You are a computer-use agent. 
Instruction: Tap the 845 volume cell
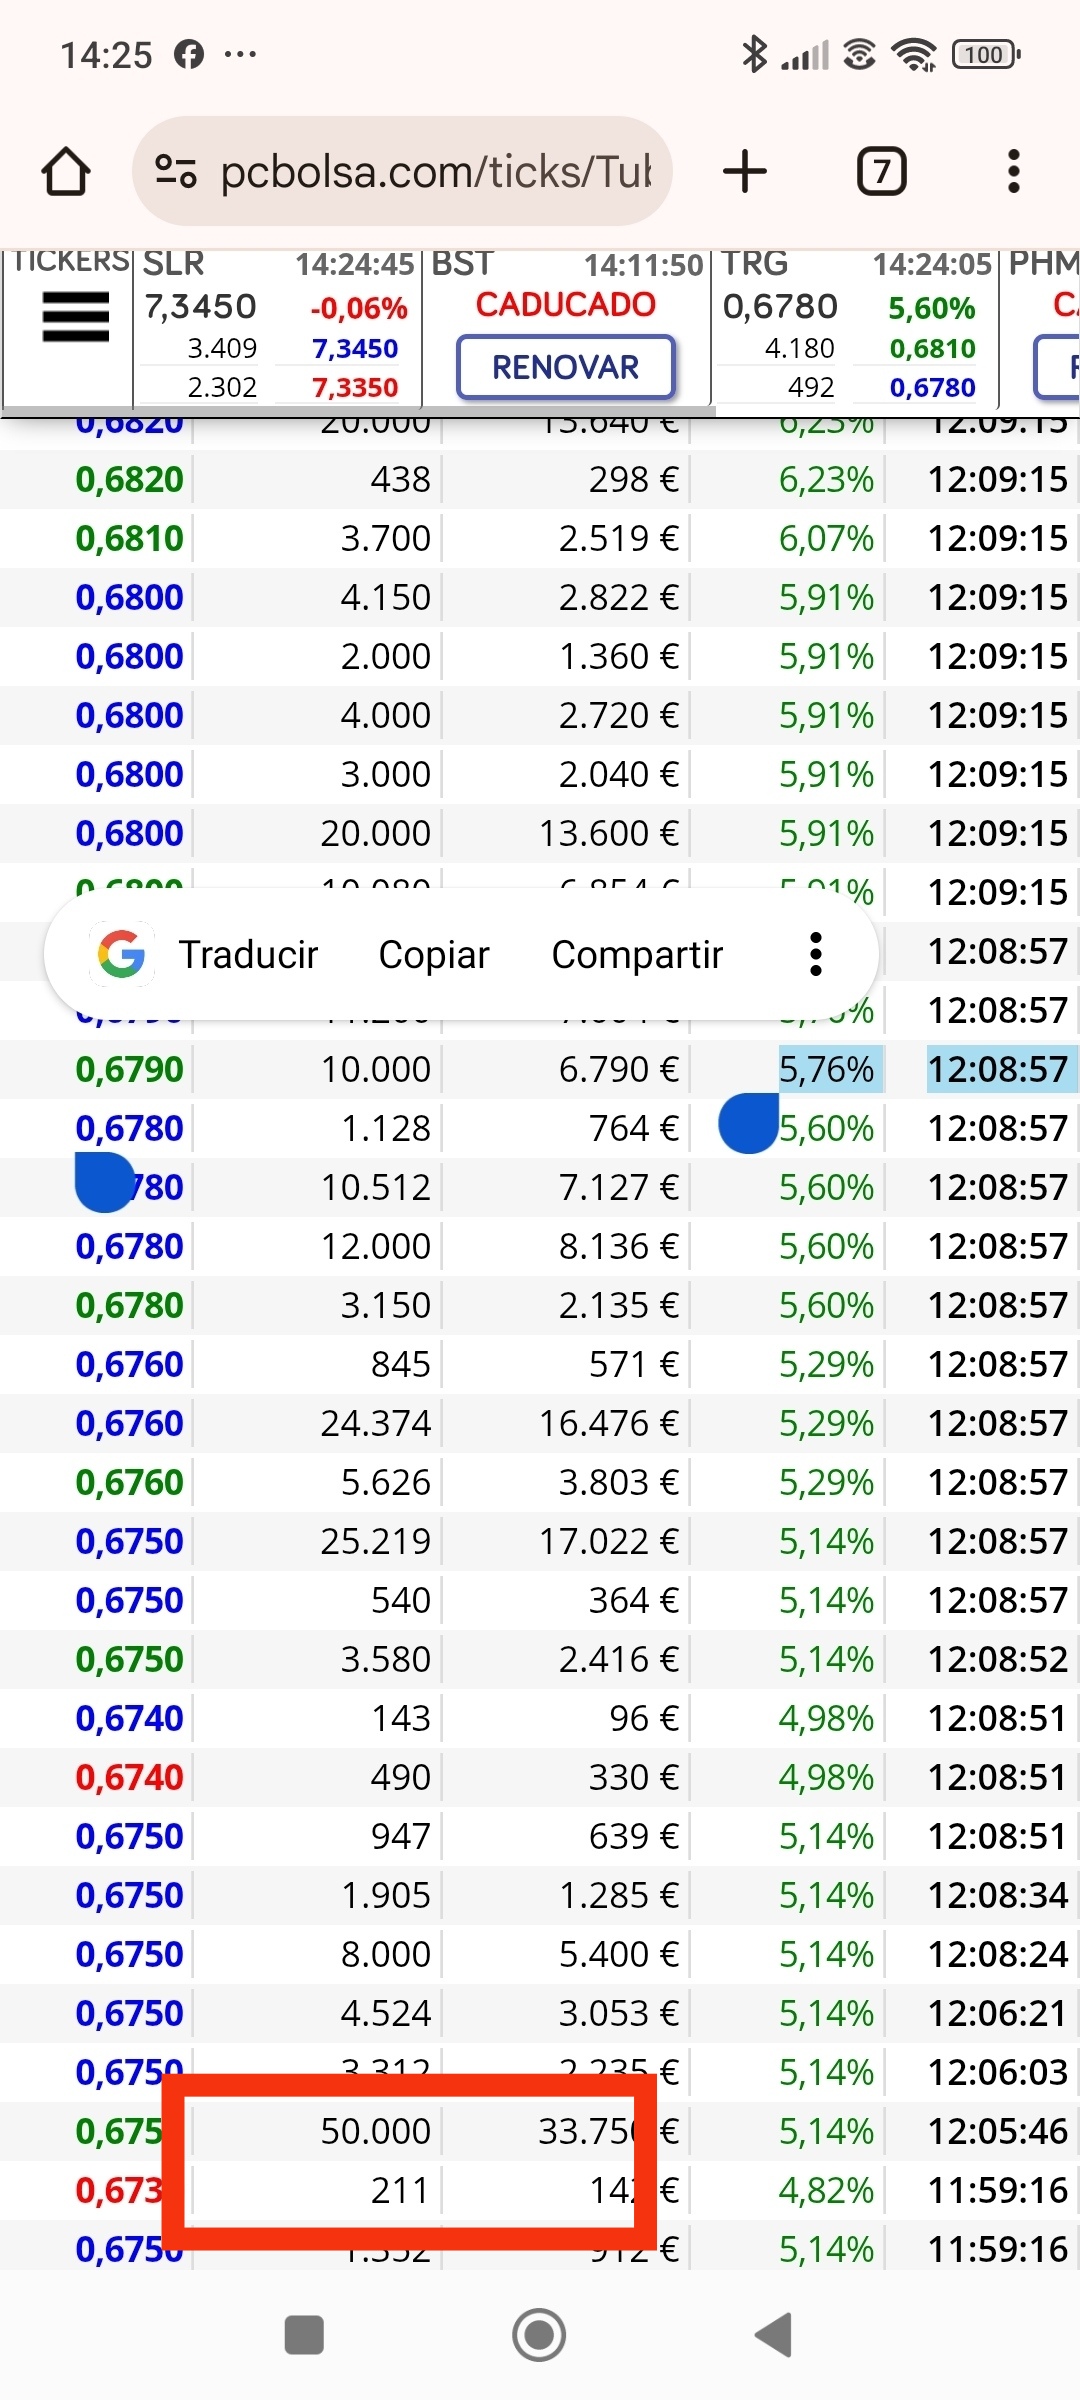pyautogui.click(x=400, y=1364)
